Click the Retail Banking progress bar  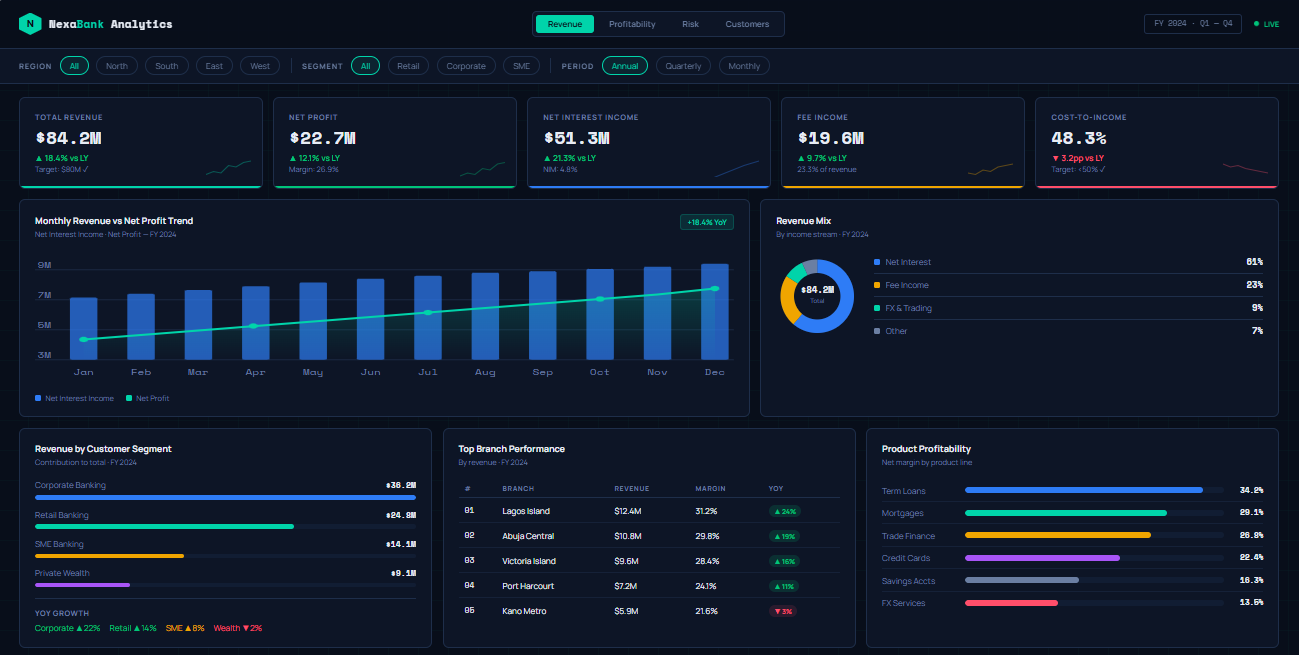[x=225, y=526]
